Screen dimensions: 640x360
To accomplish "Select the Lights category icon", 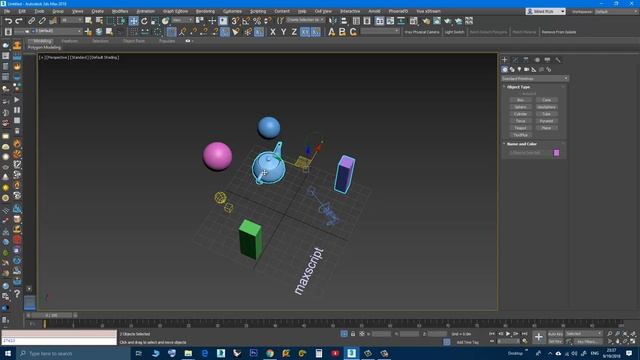I will point(520,70).
